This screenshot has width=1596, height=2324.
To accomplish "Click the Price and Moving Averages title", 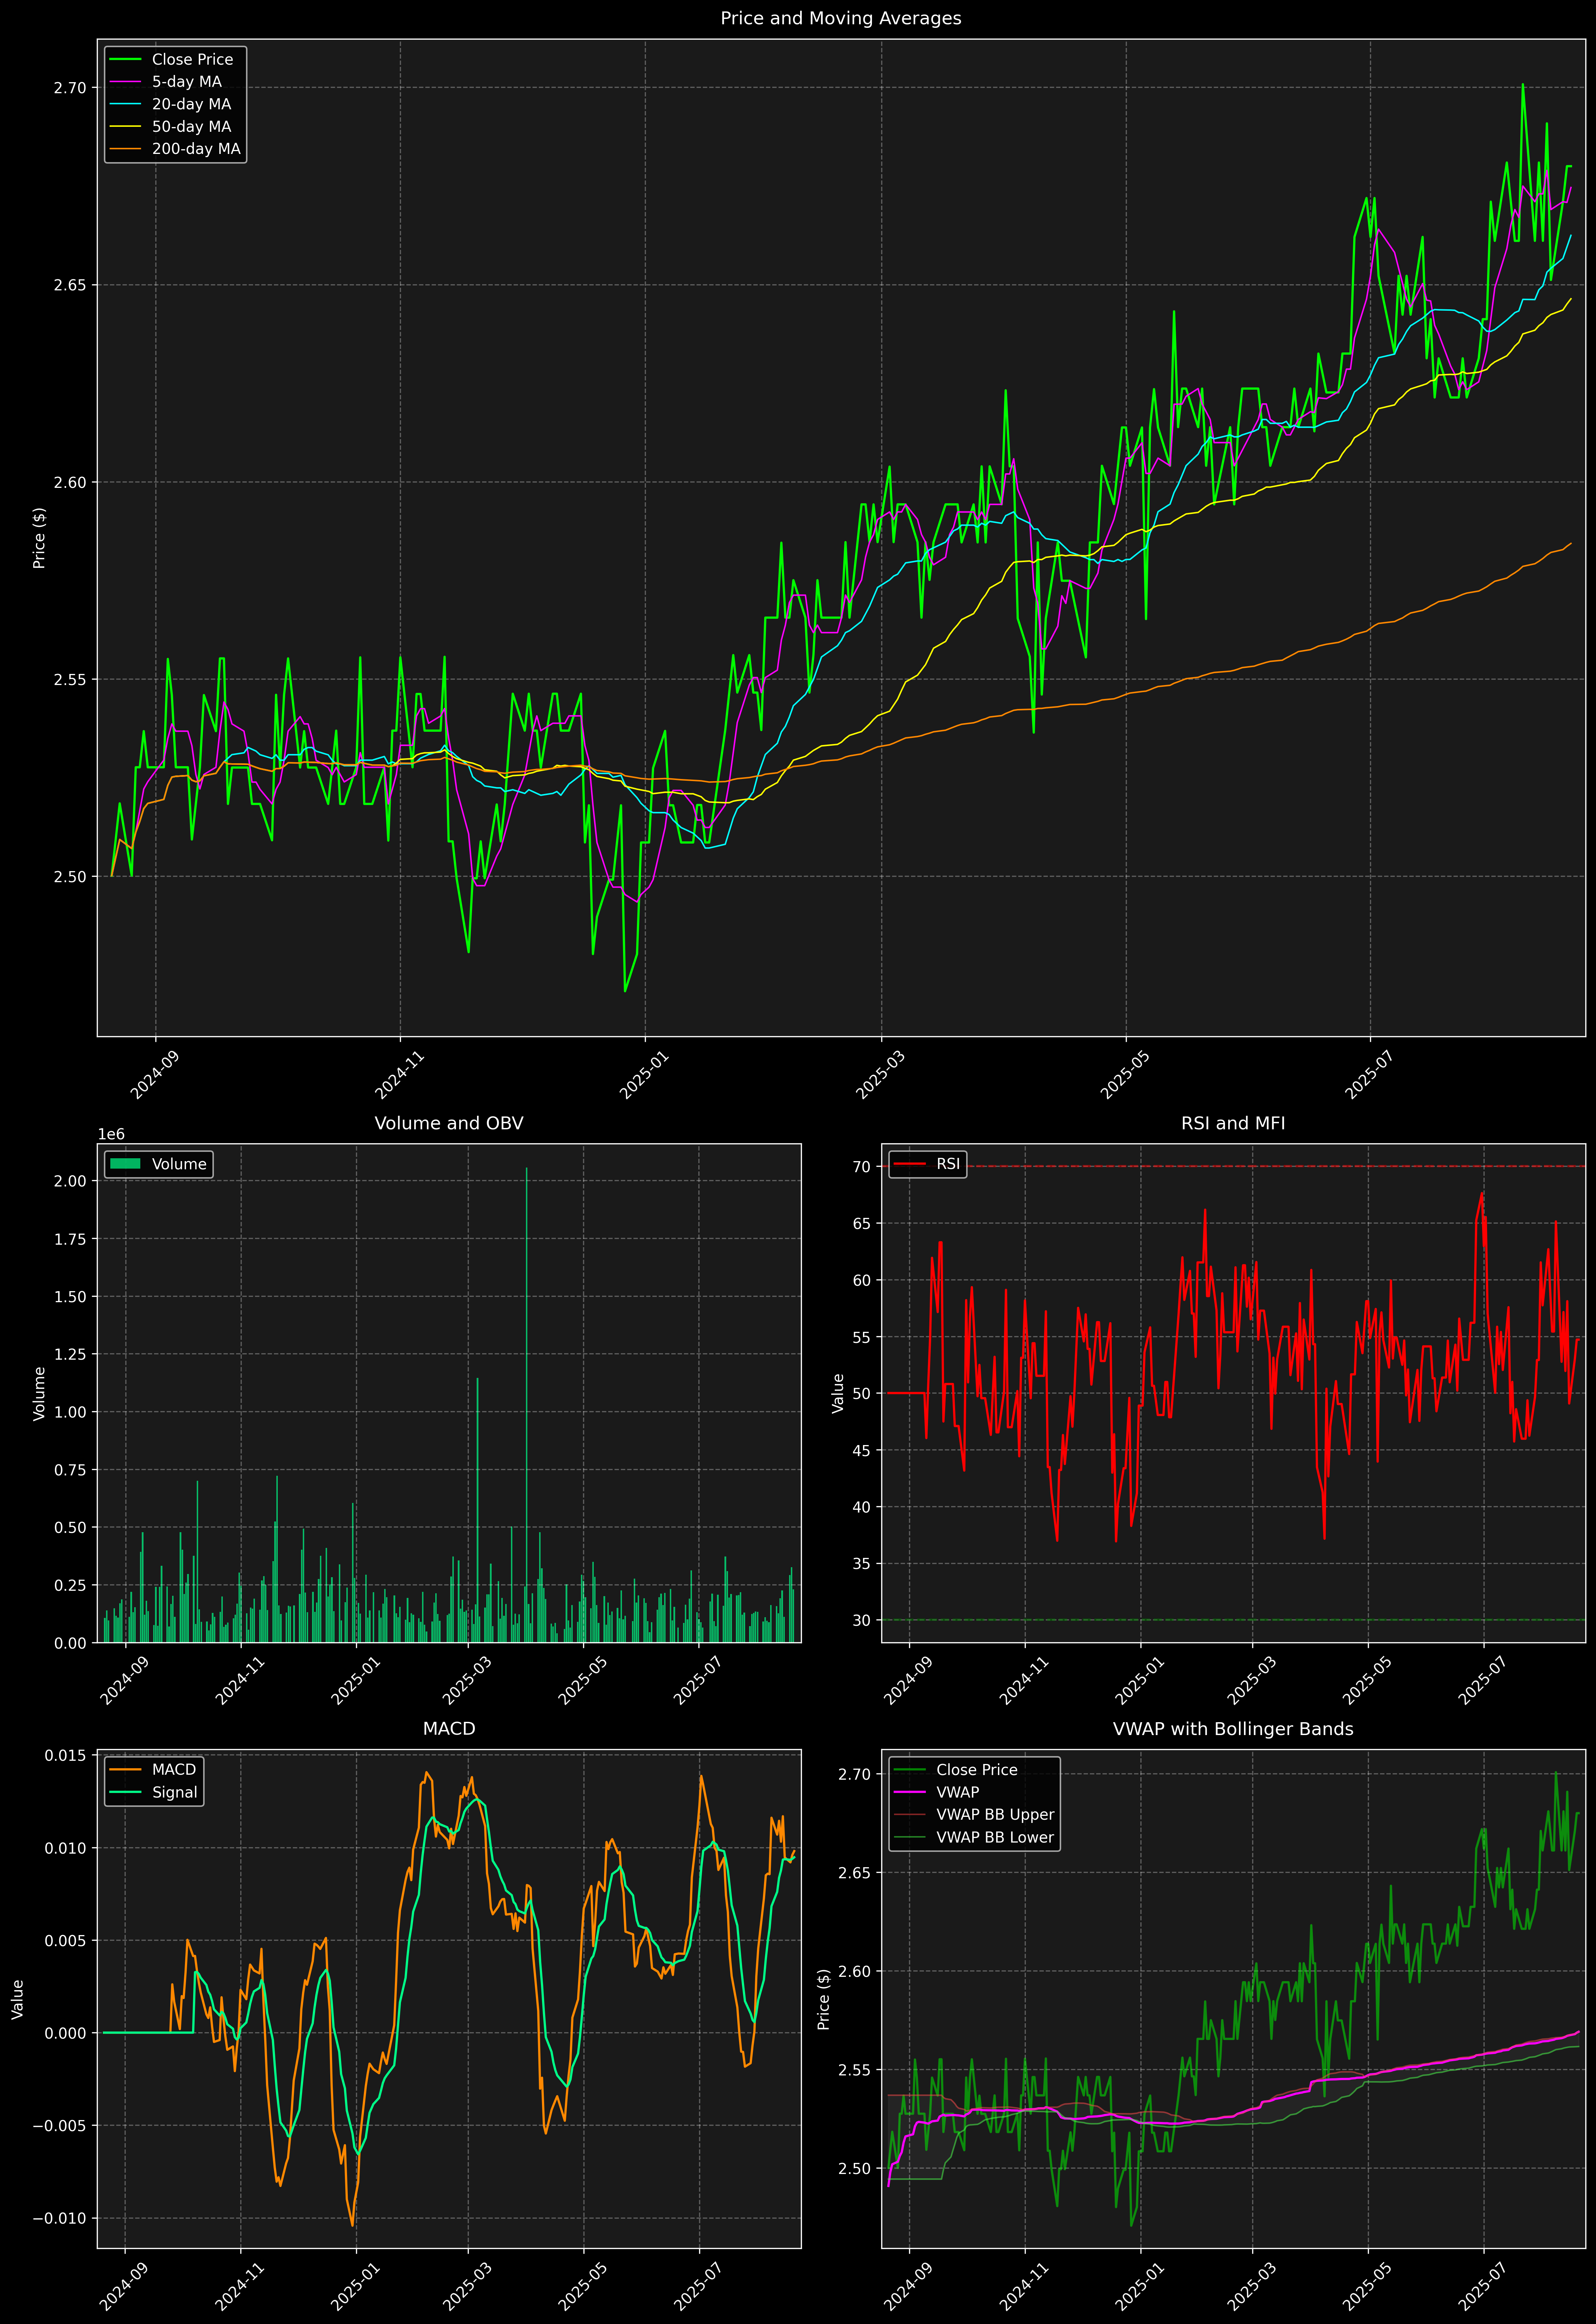I will (840, 18).
